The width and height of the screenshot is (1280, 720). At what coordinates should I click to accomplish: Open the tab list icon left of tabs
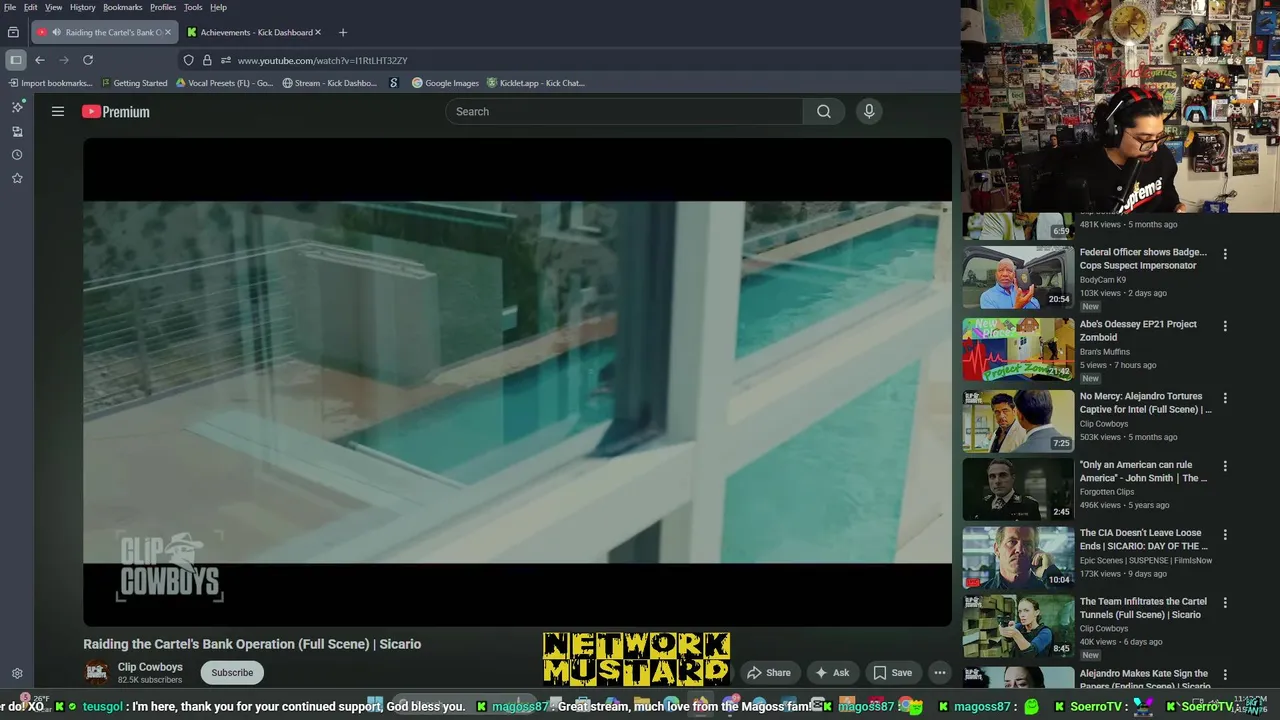point(13,32)
